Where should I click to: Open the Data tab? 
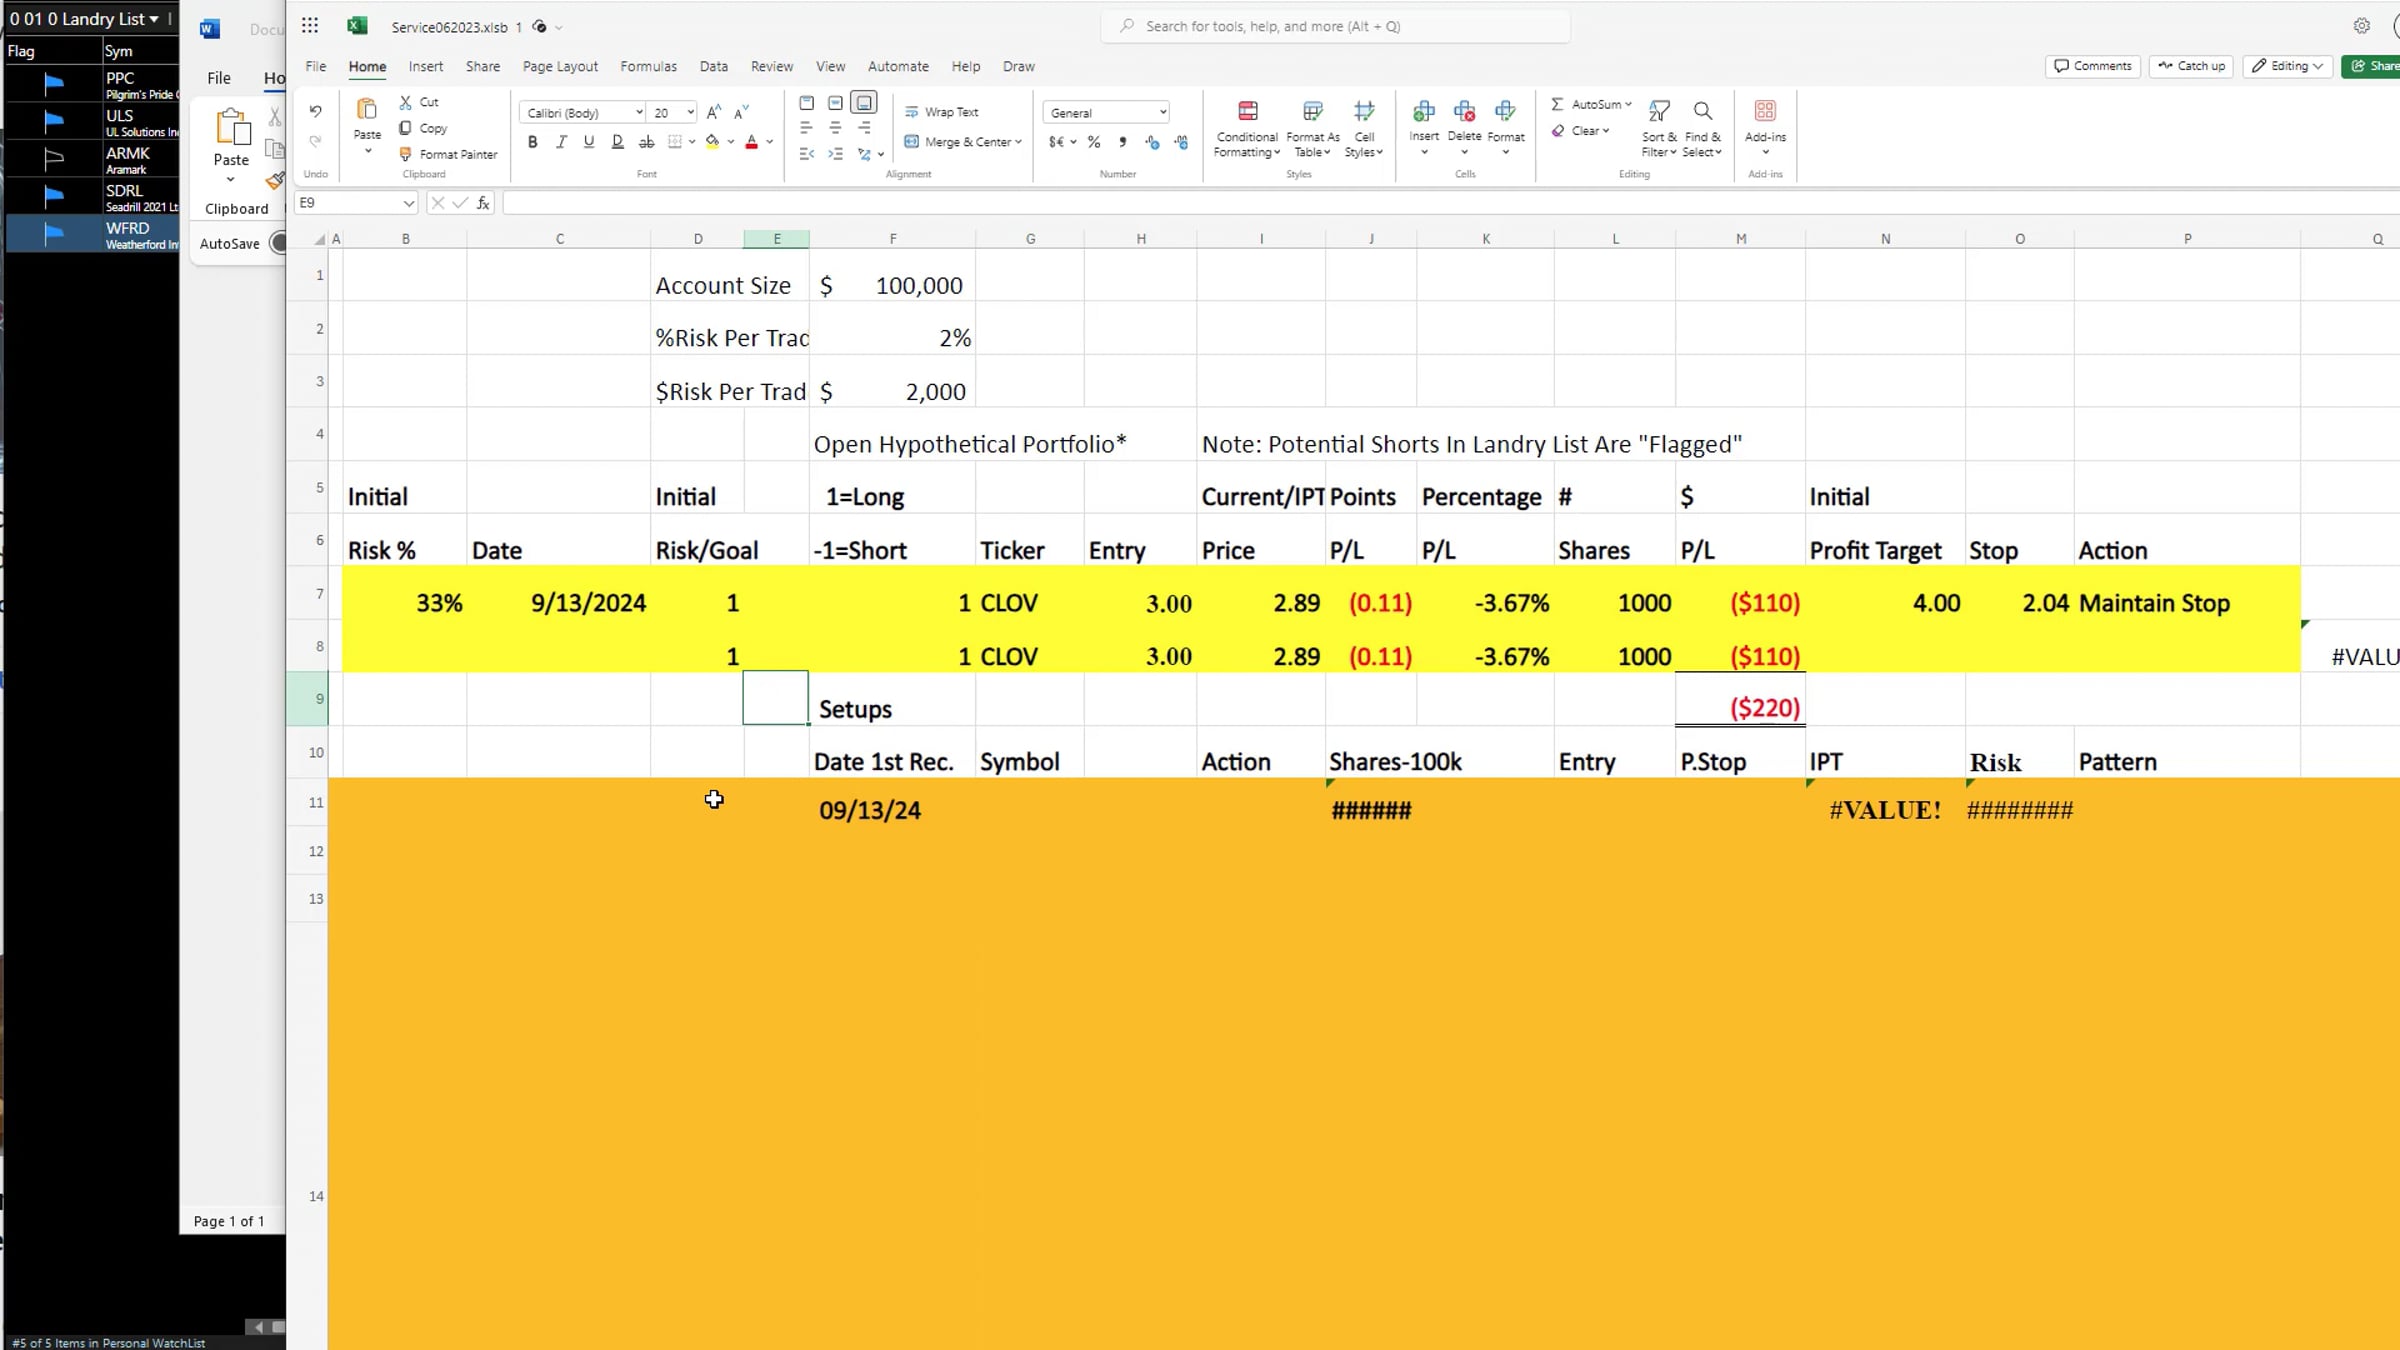714,66
